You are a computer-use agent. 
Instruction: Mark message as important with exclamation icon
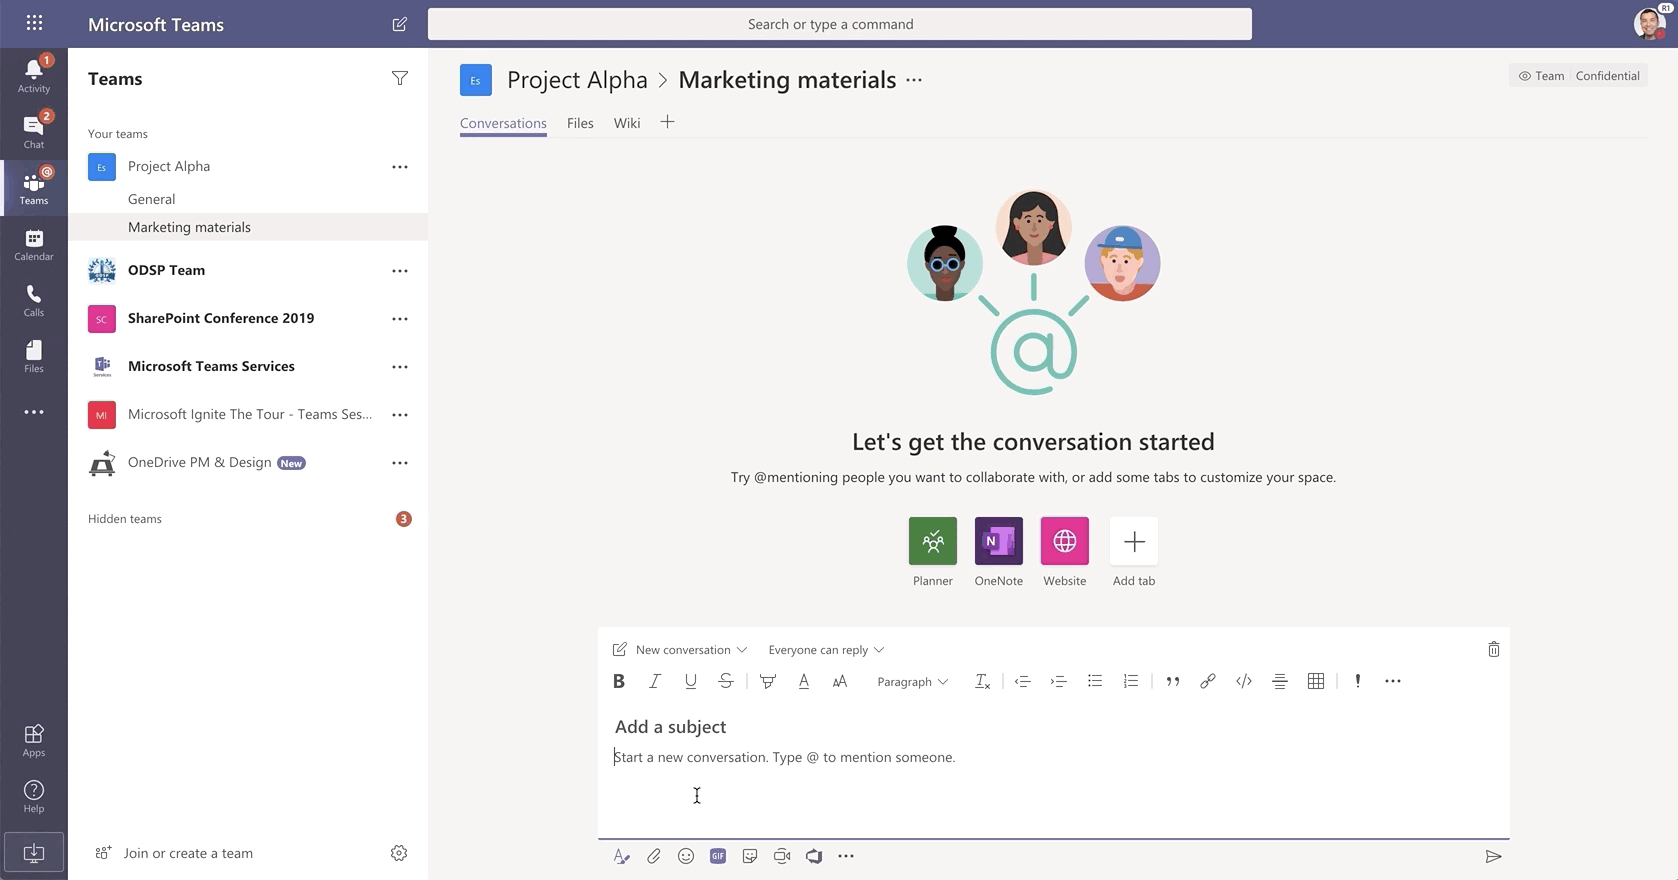pos(1357,681)
